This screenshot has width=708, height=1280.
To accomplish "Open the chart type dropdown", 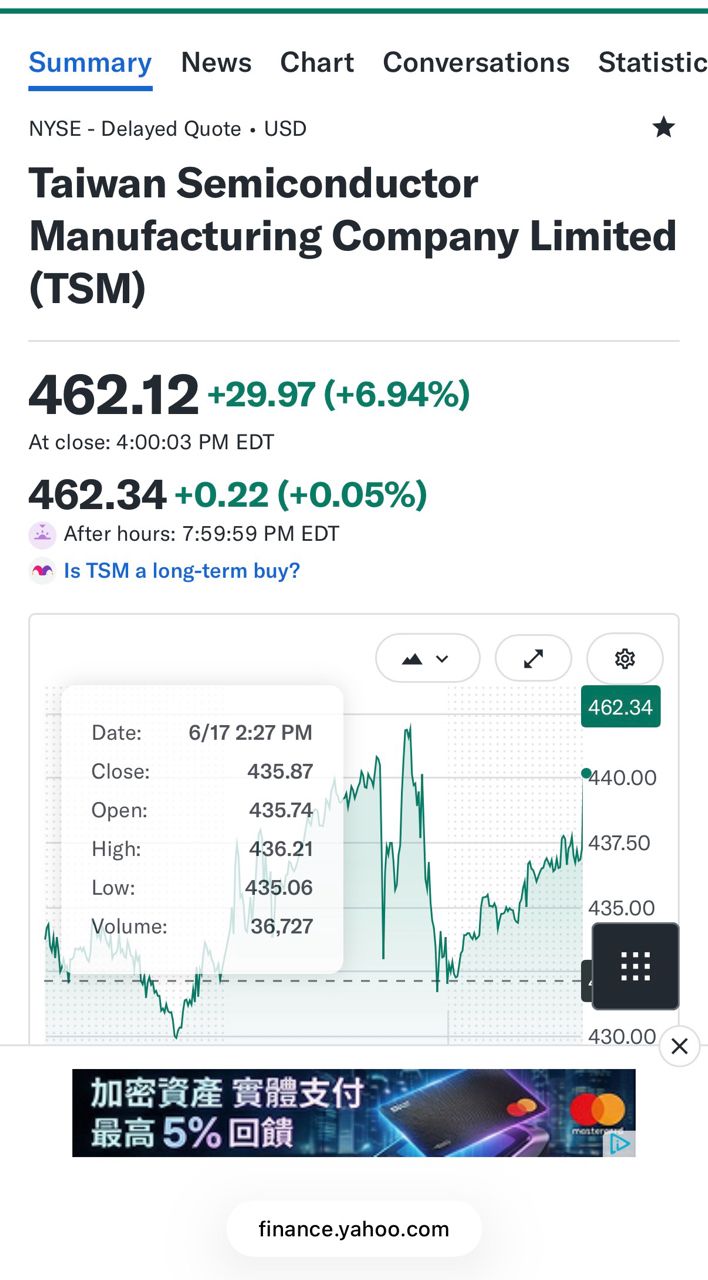I will pos(428,658).
